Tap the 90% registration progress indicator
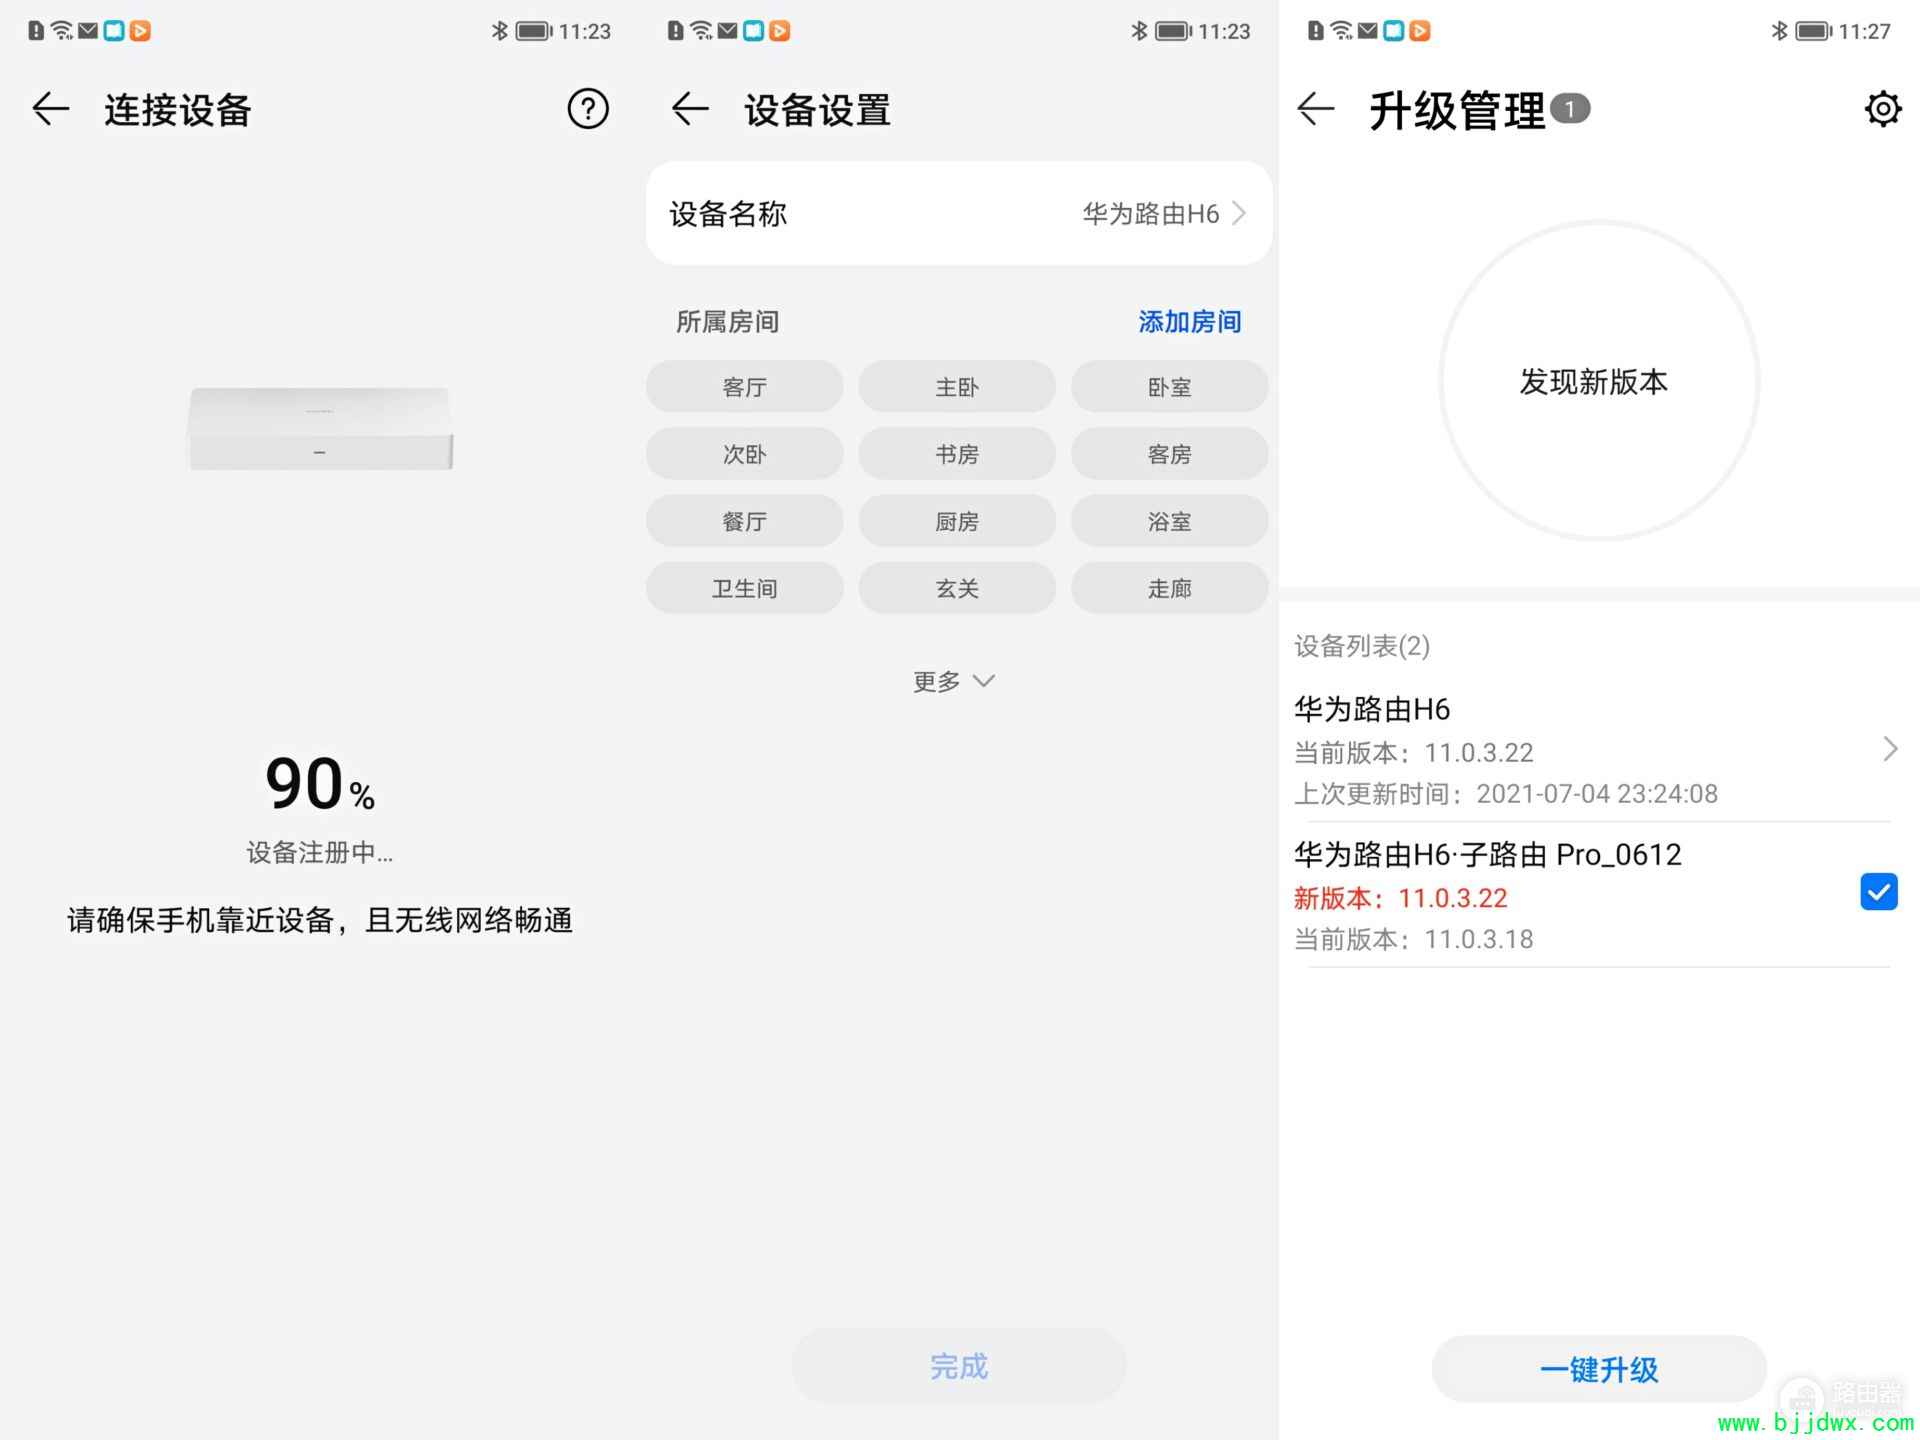 click(x=320, y=783)
